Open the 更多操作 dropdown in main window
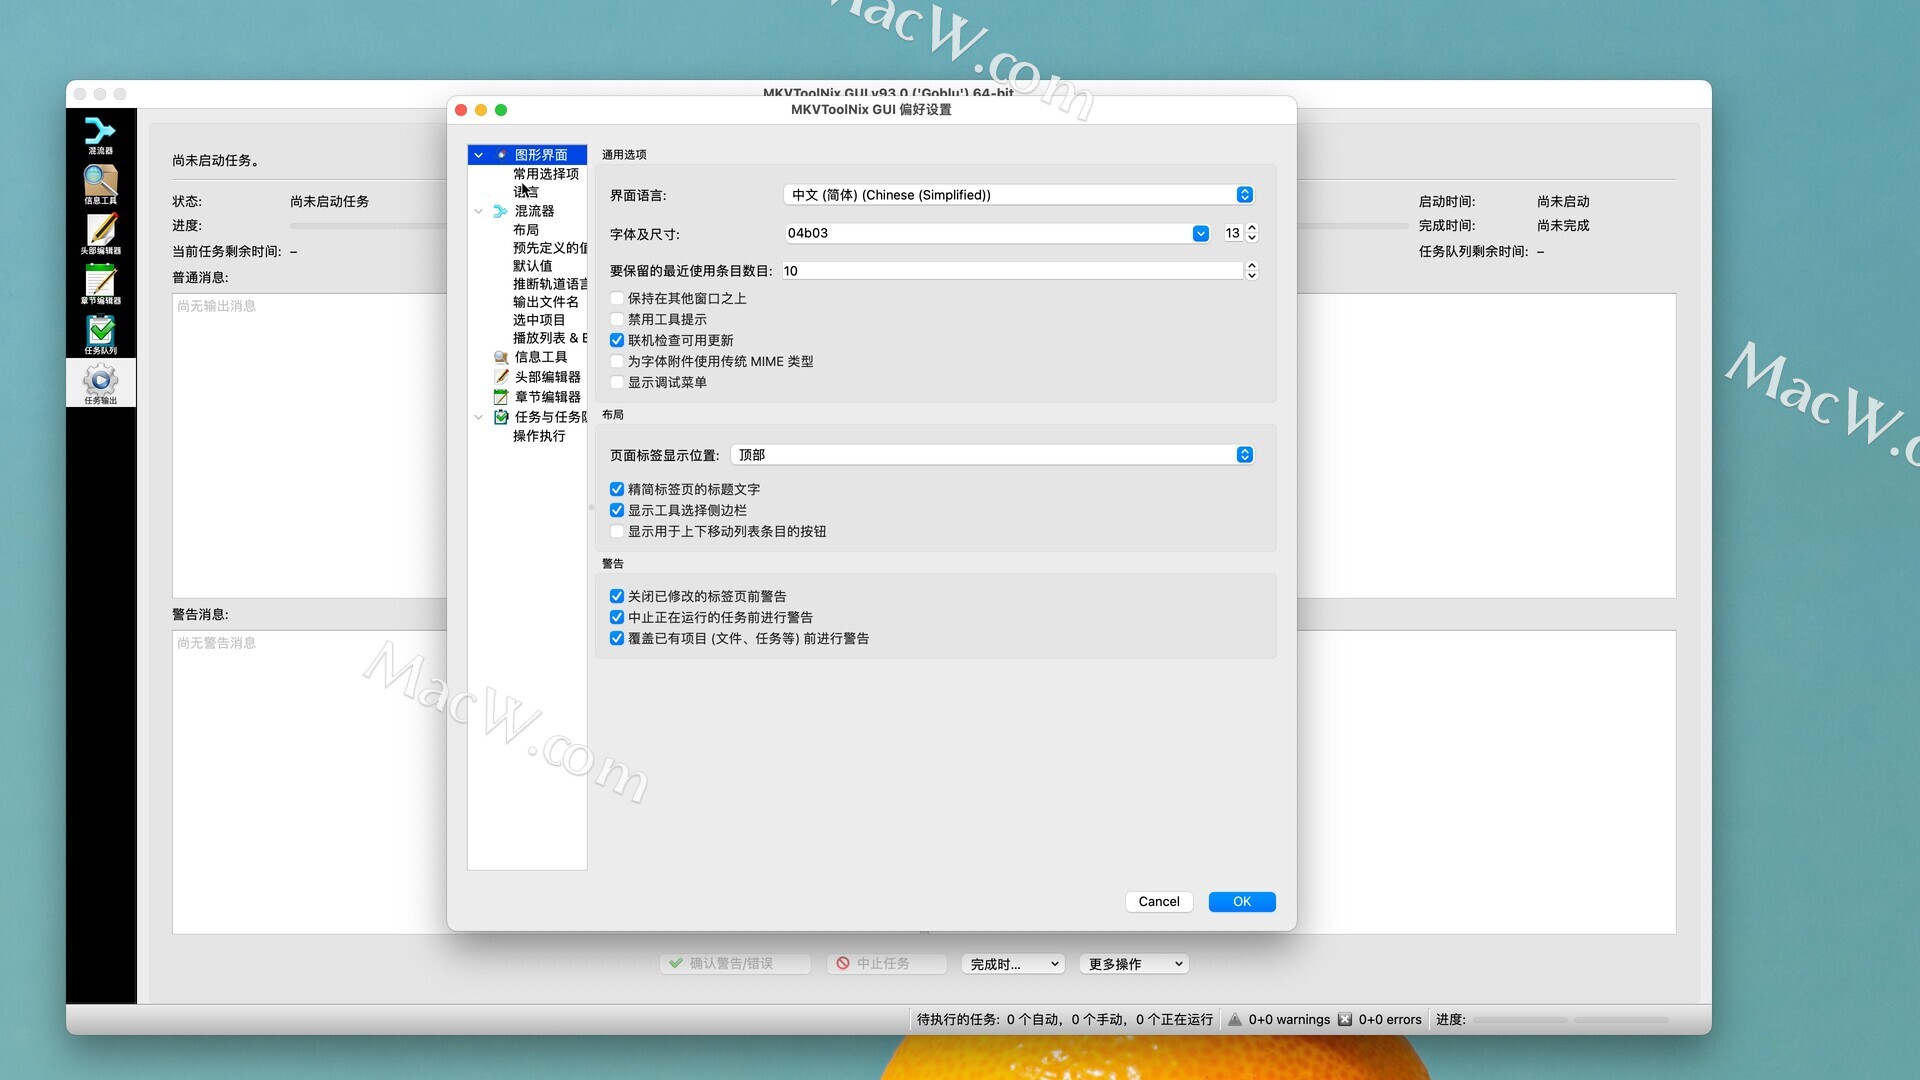1920x1080 pixels. pos(1135,964)
